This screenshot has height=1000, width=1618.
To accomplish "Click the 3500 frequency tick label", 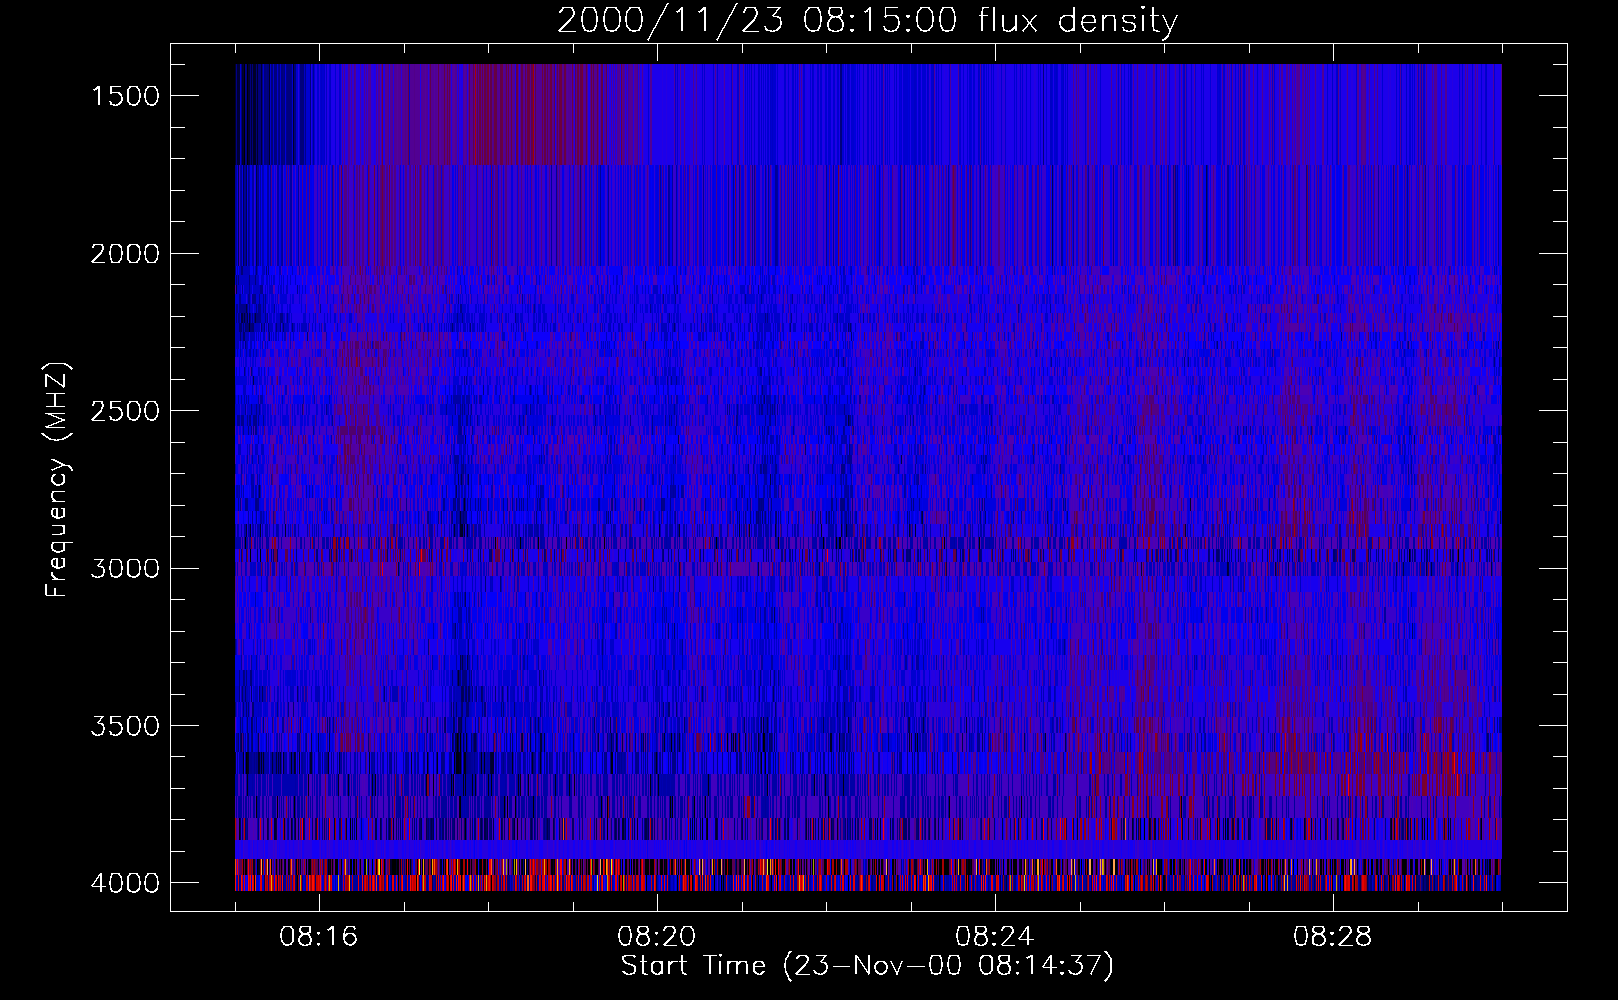I will [x=125, y=726].
